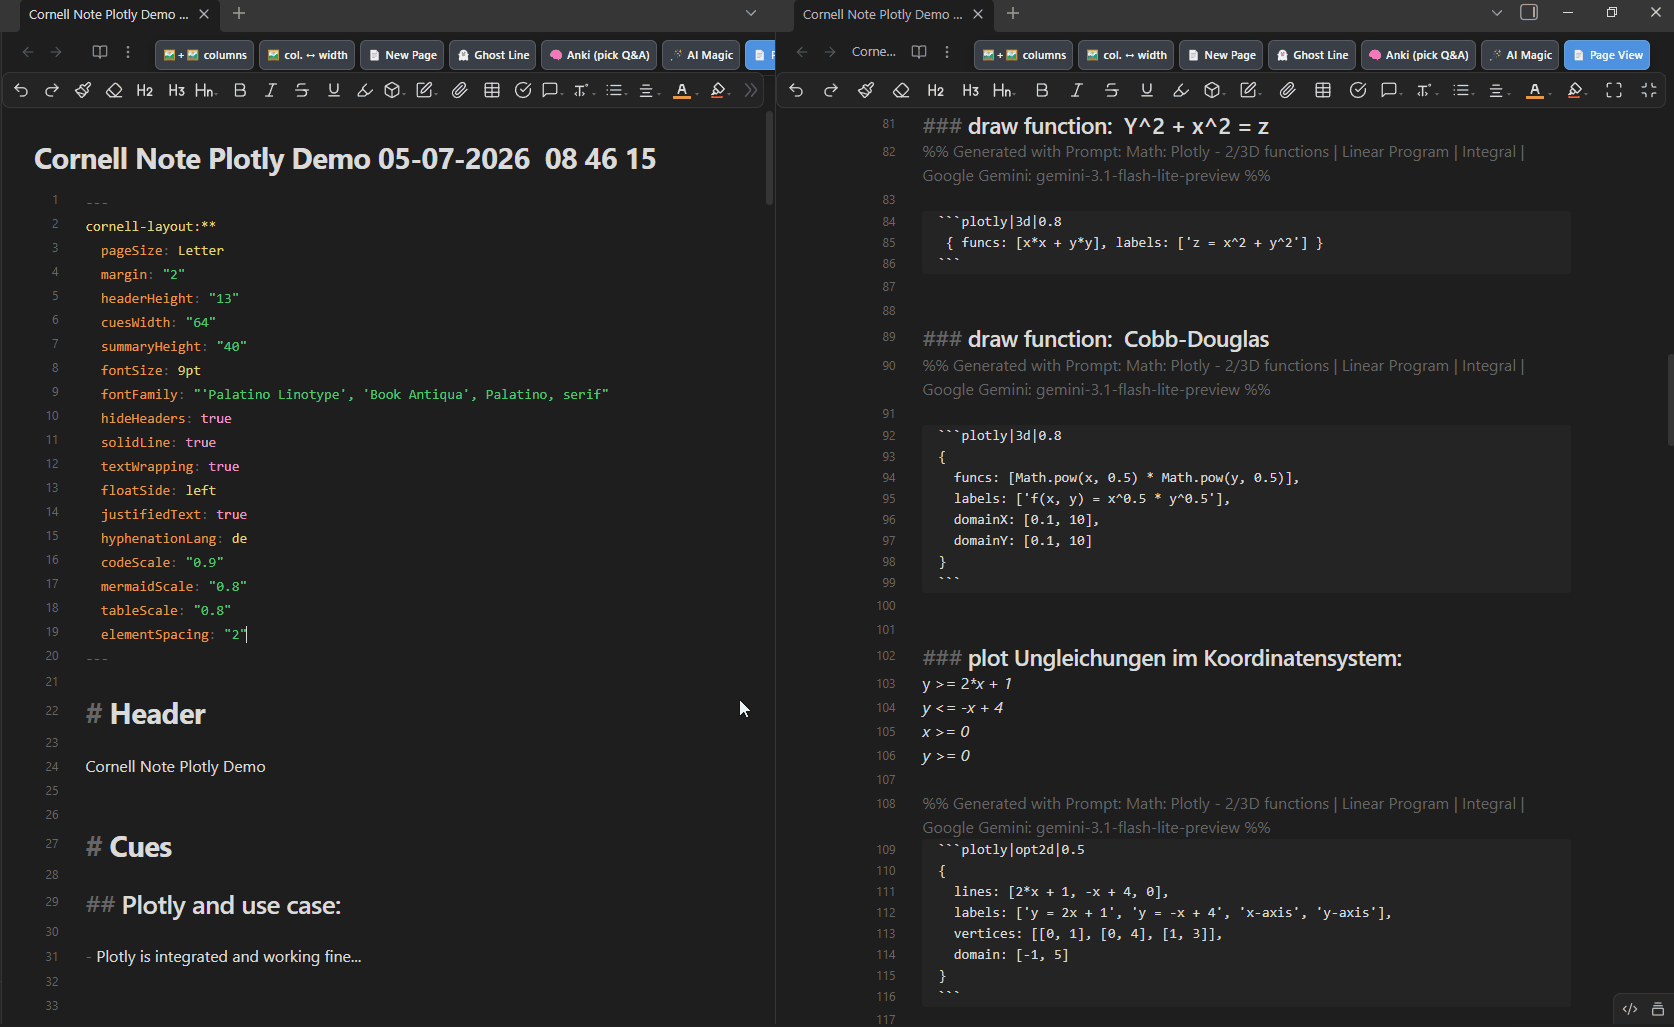Viewport: 1674px width, 1027px height.
Task: Insert a New Page in the right pane
Action: coord(1221,55)
